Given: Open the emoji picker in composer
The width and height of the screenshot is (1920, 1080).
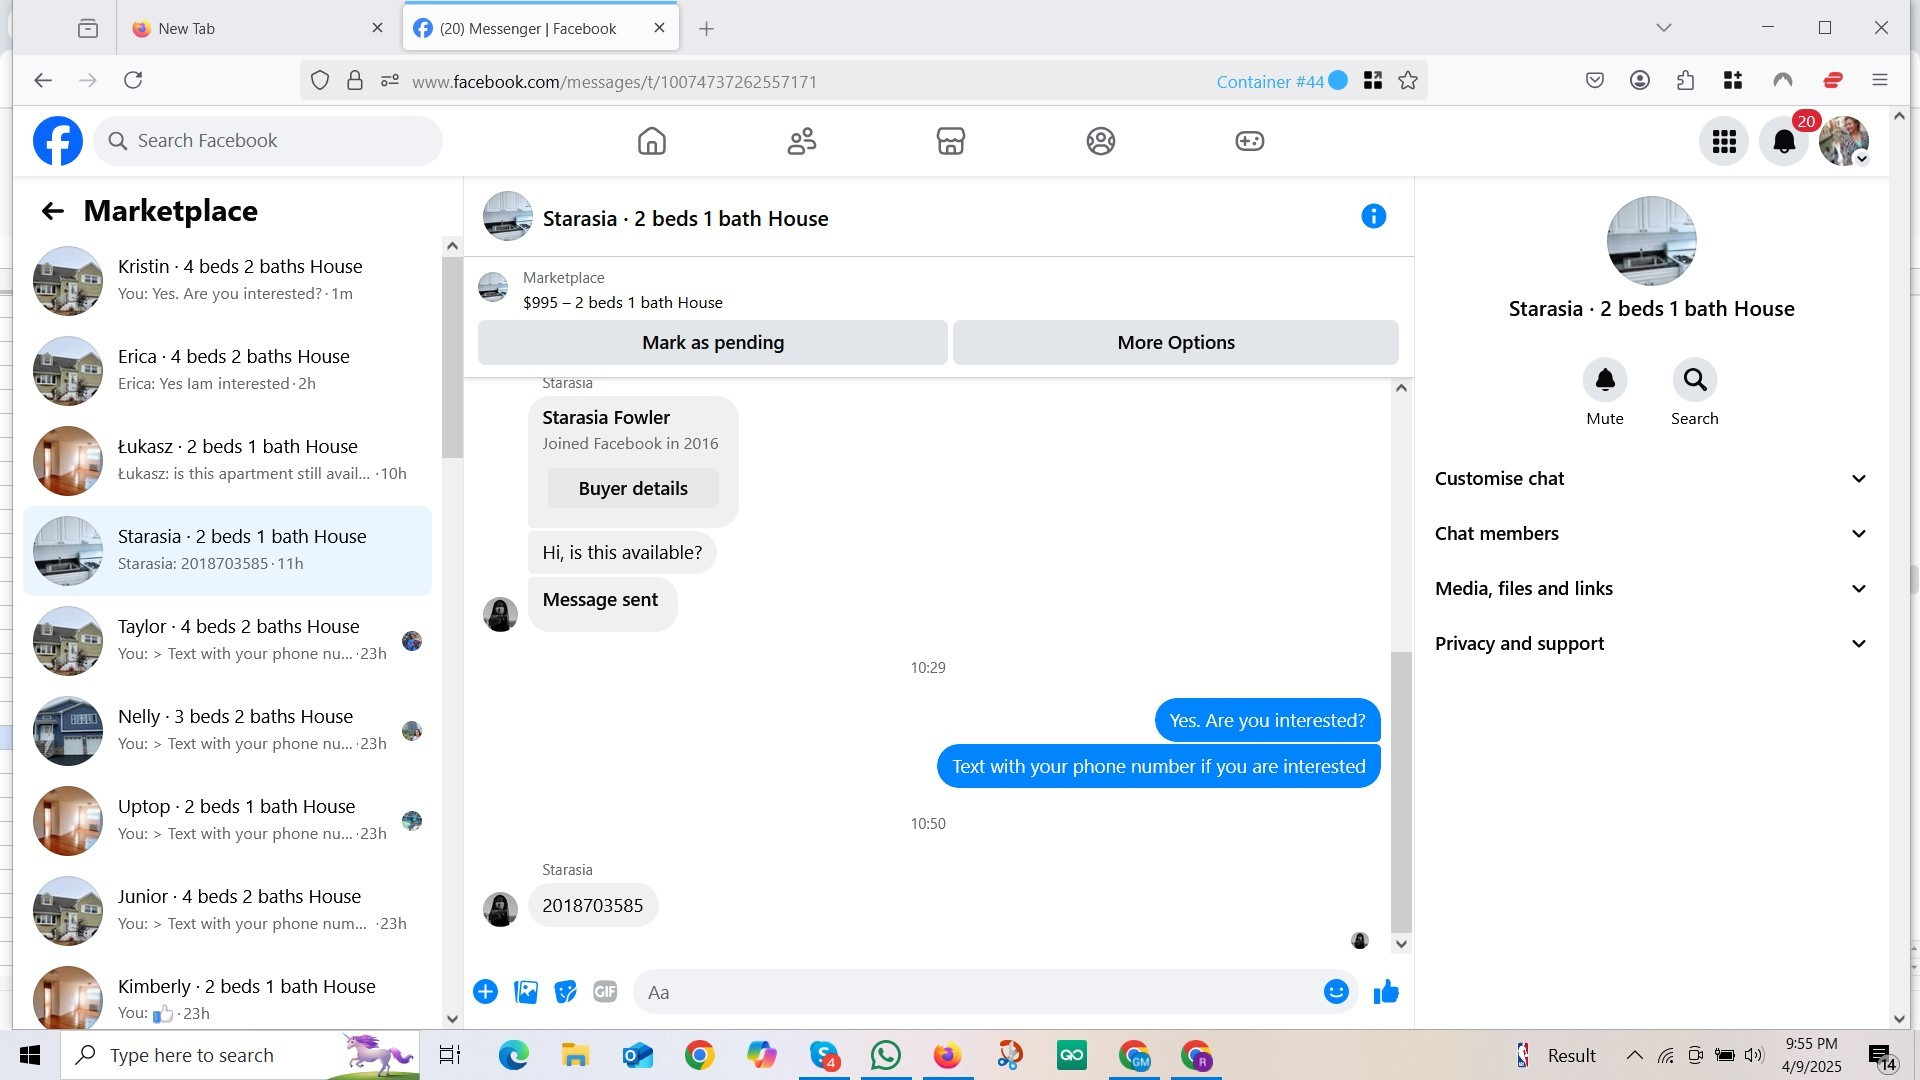Looking at the screenshot, I should point(1336,992).
